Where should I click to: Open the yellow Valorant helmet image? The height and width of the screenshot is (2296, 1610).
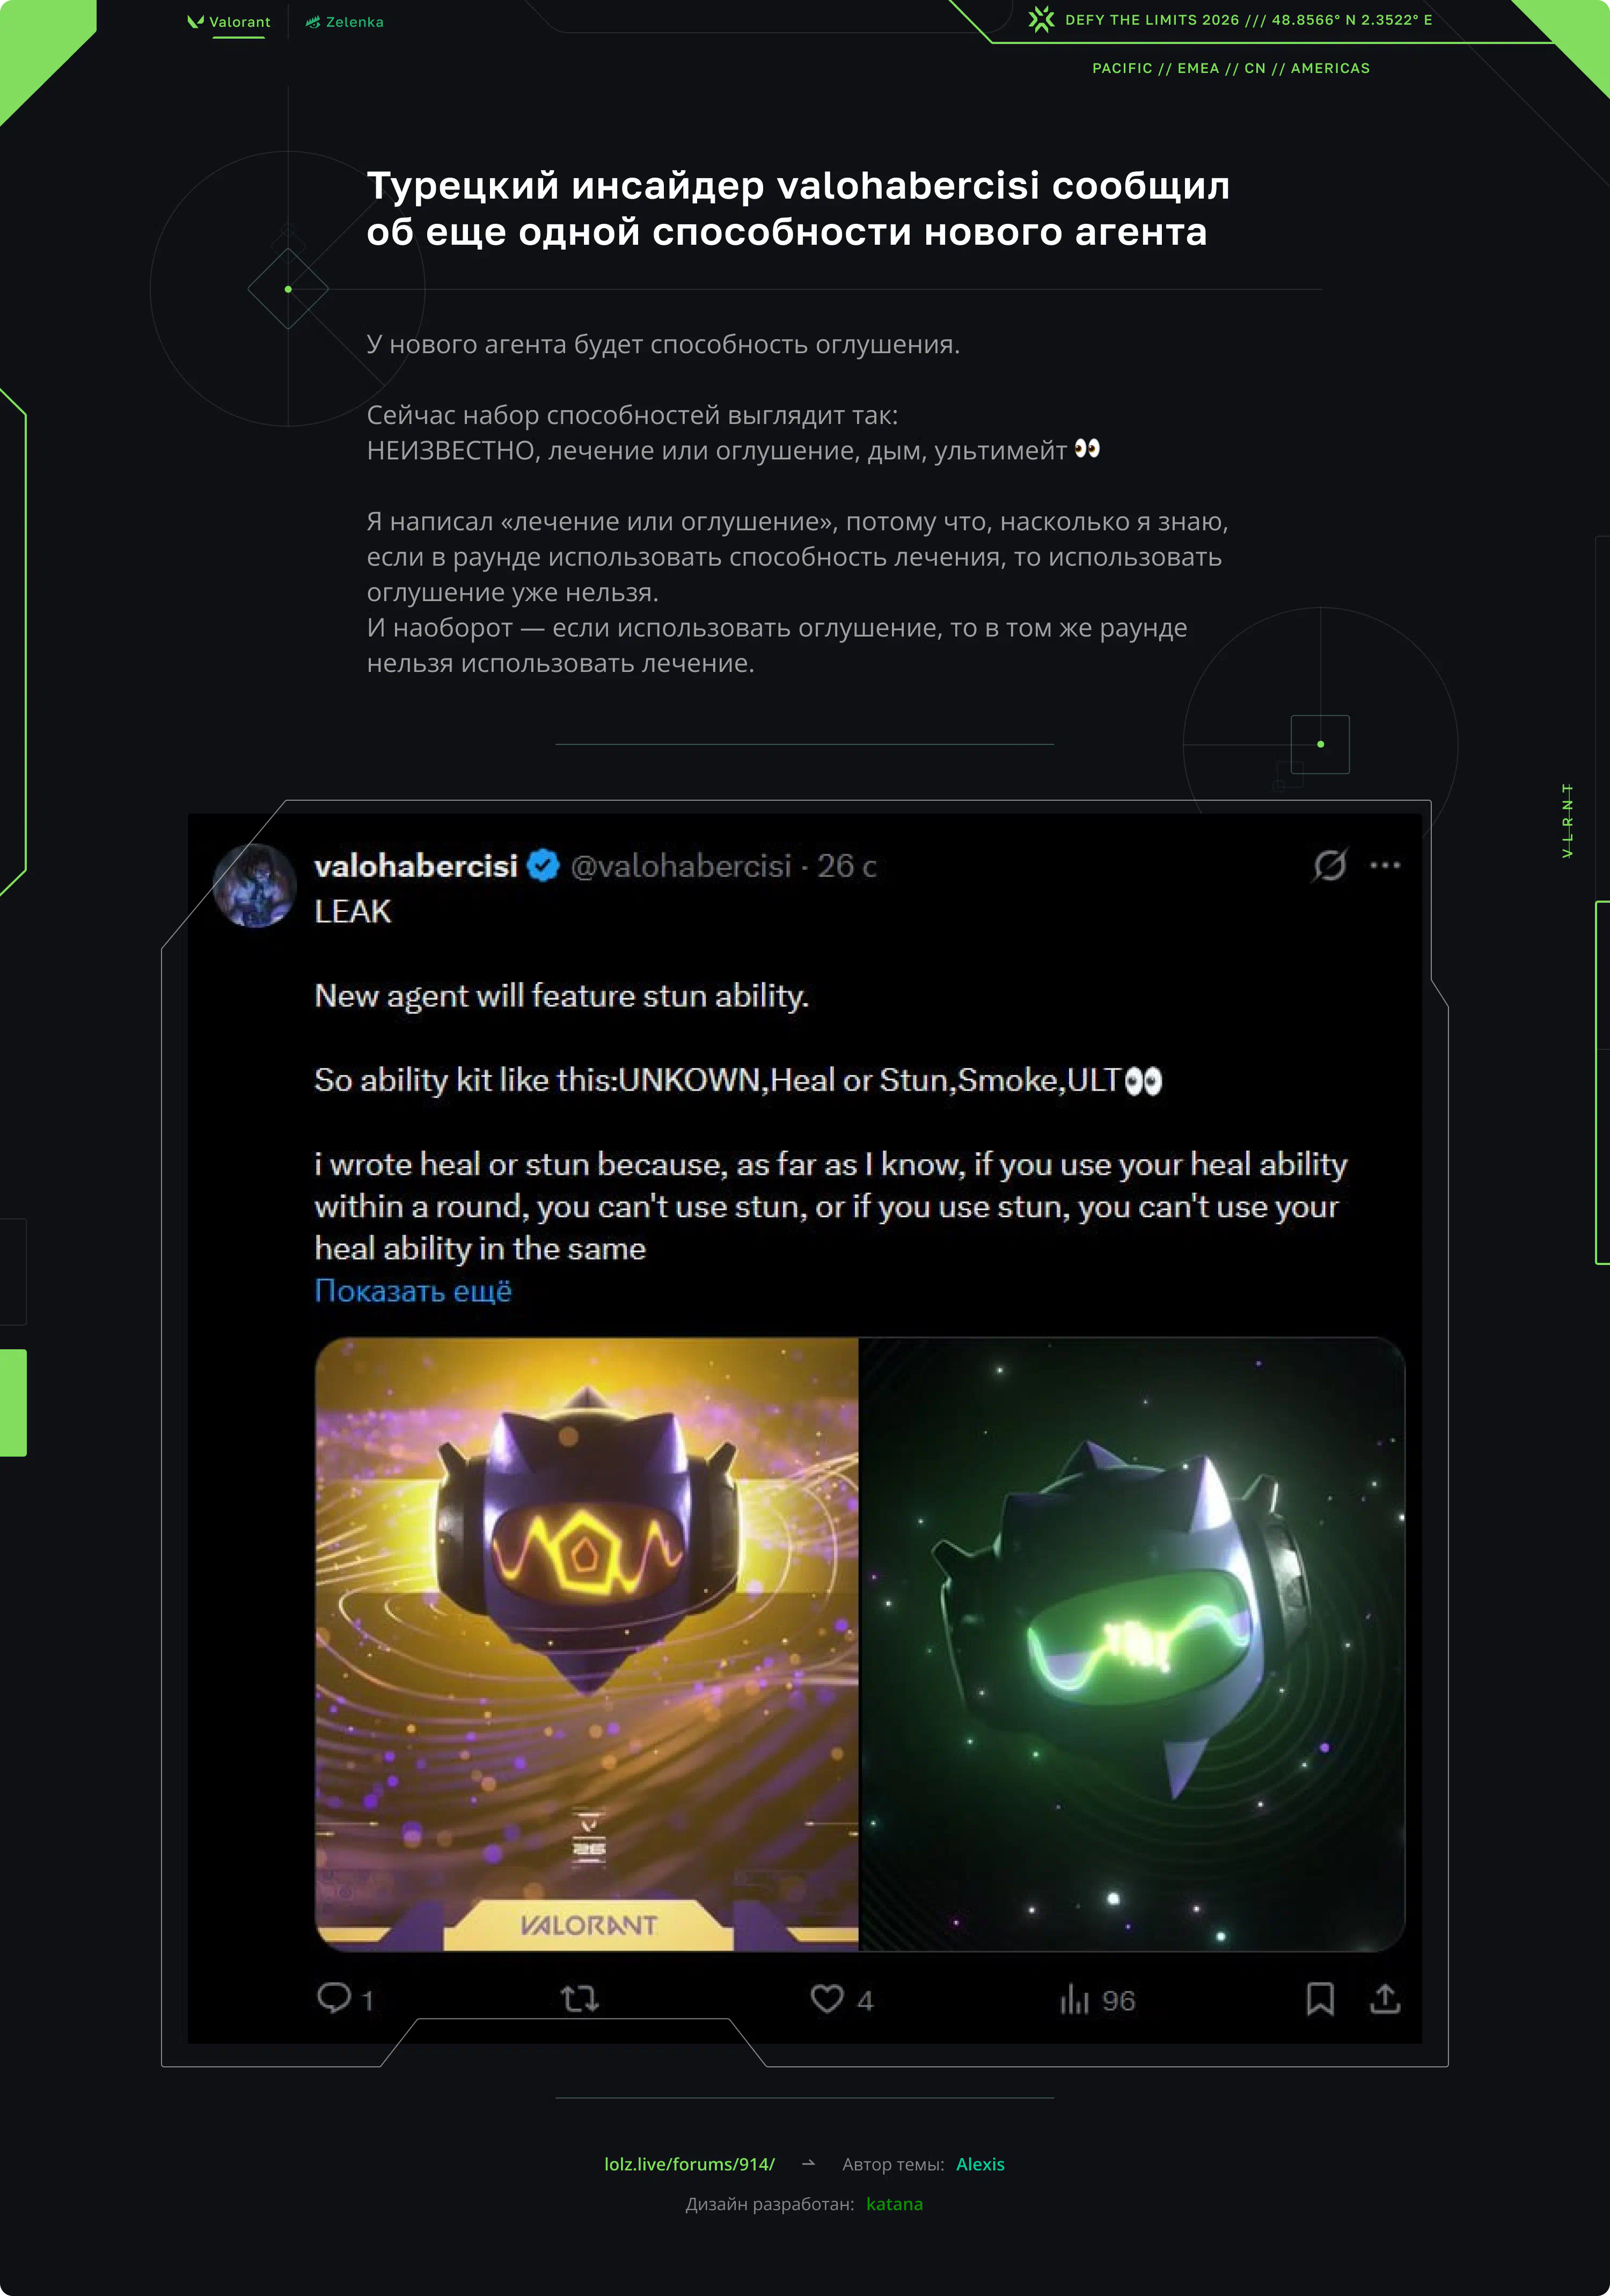[587, 1644]
